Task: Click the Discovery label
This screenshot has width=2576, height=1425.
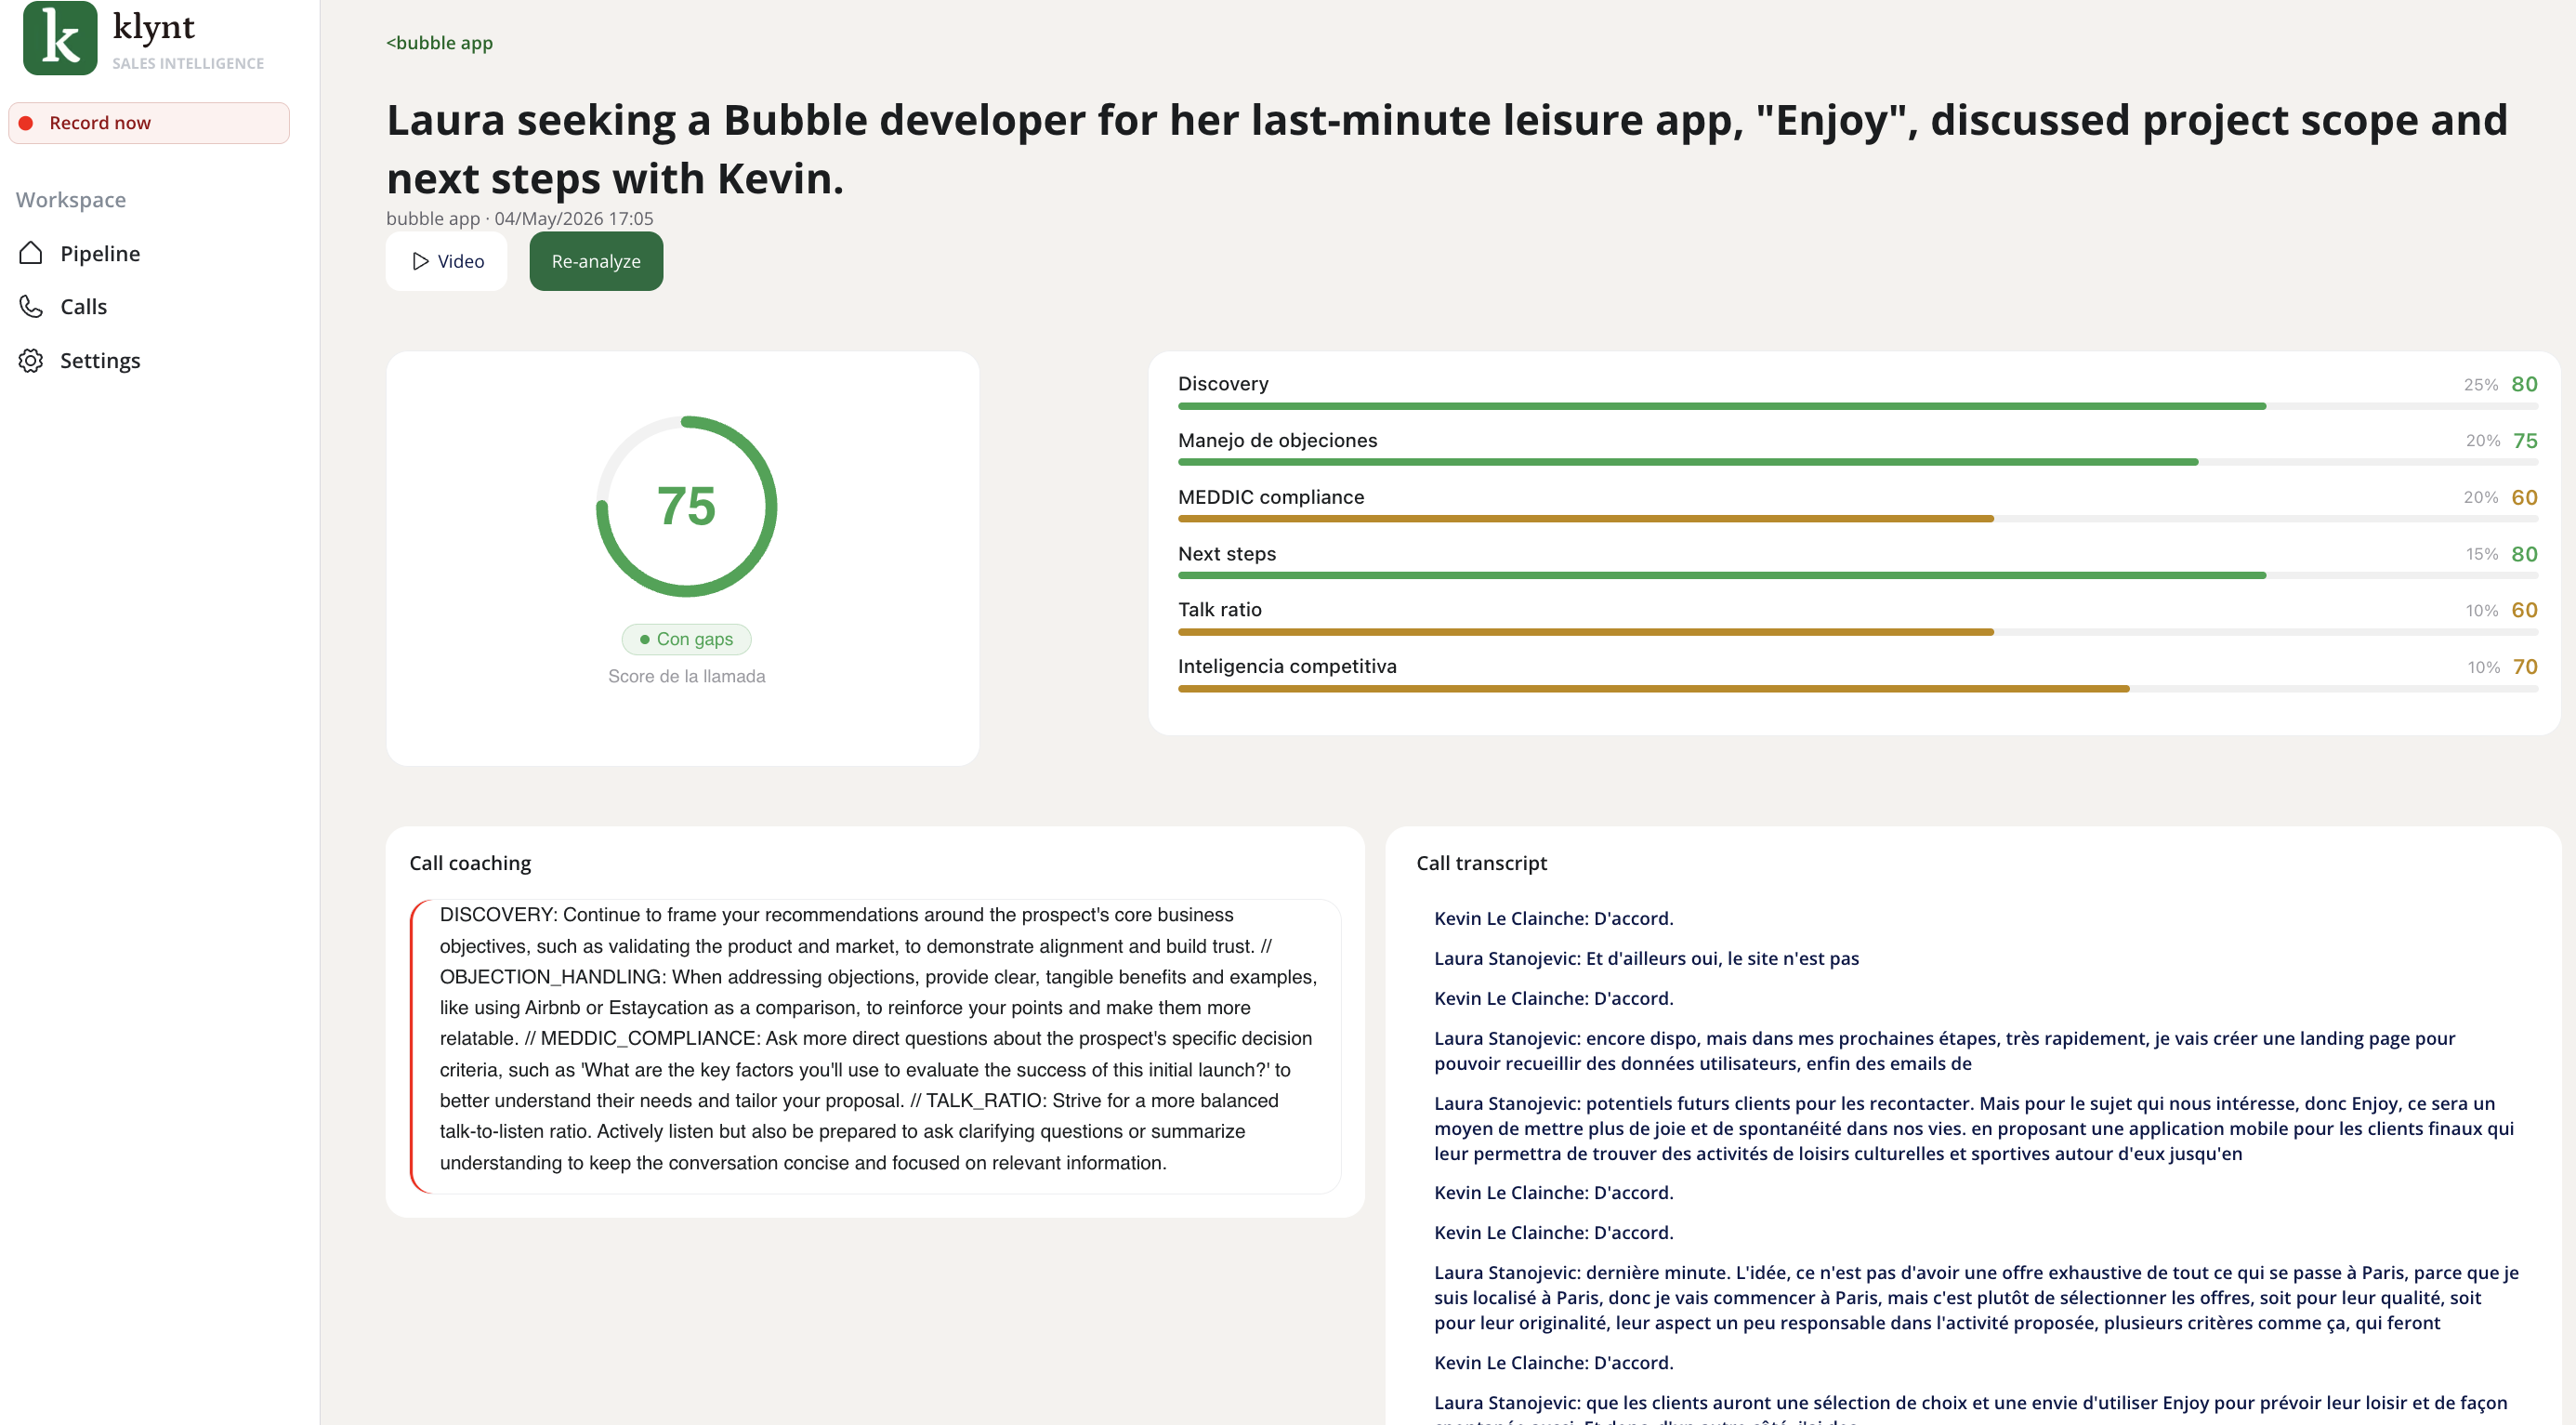Action: [1223, 384]
